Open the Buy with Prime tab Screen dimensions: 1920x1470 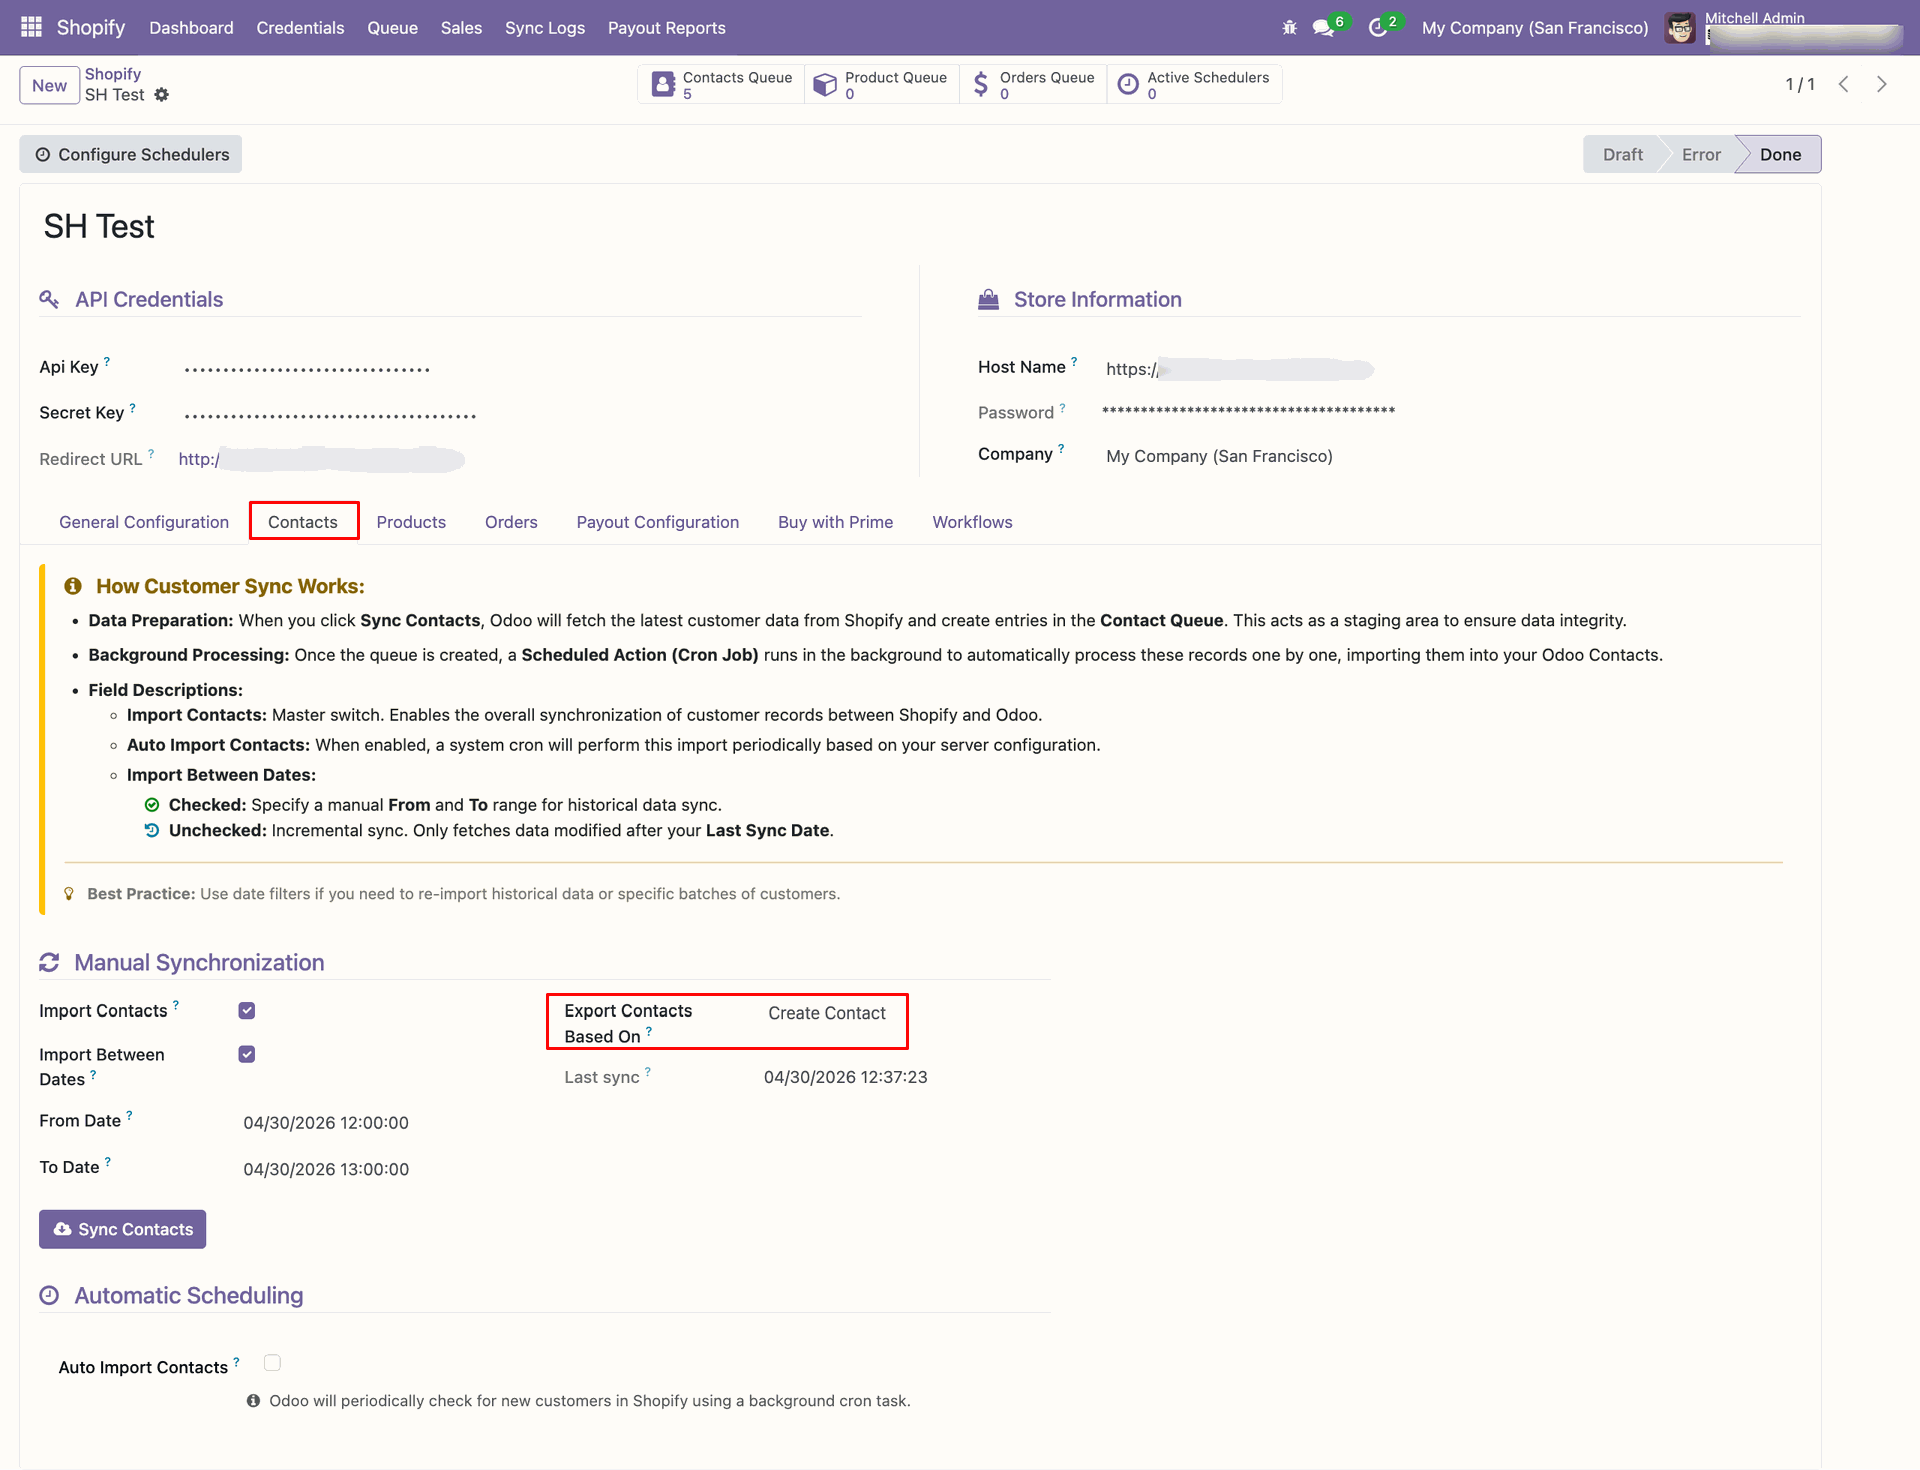836,522
